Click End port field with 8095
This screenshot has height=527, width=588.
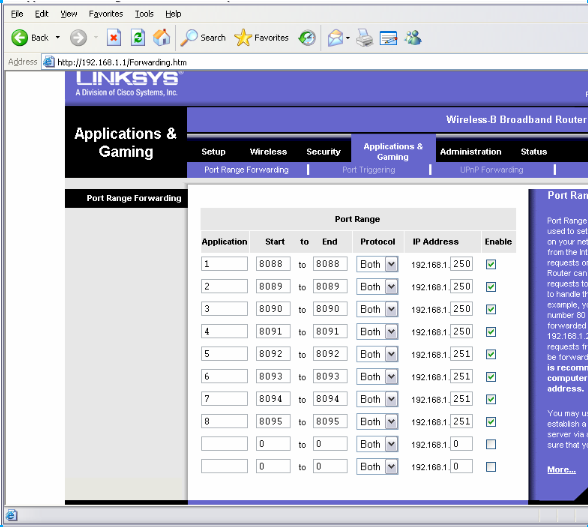tap(330, 421)
